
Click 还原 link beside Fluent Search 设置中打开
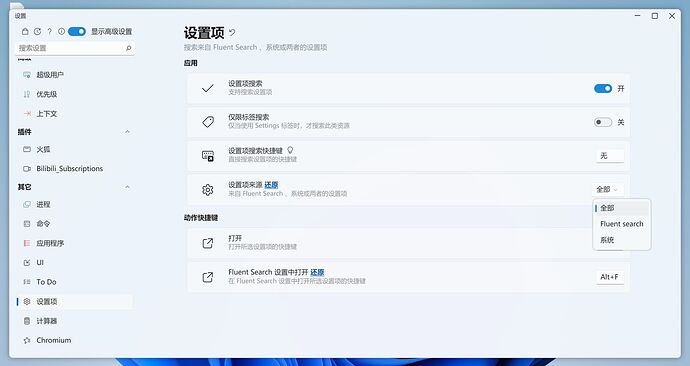[x=317, y=272]
